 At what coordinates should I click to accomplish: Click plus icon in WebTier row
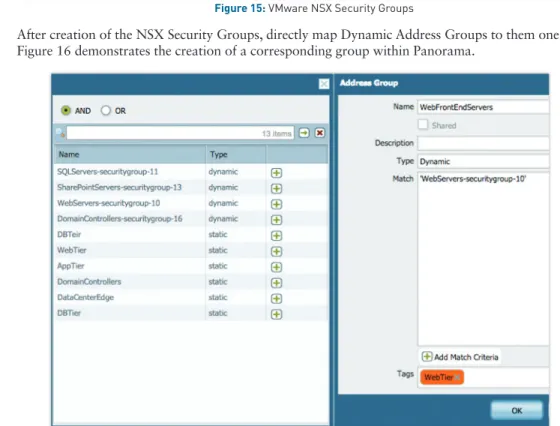(276, 251)
